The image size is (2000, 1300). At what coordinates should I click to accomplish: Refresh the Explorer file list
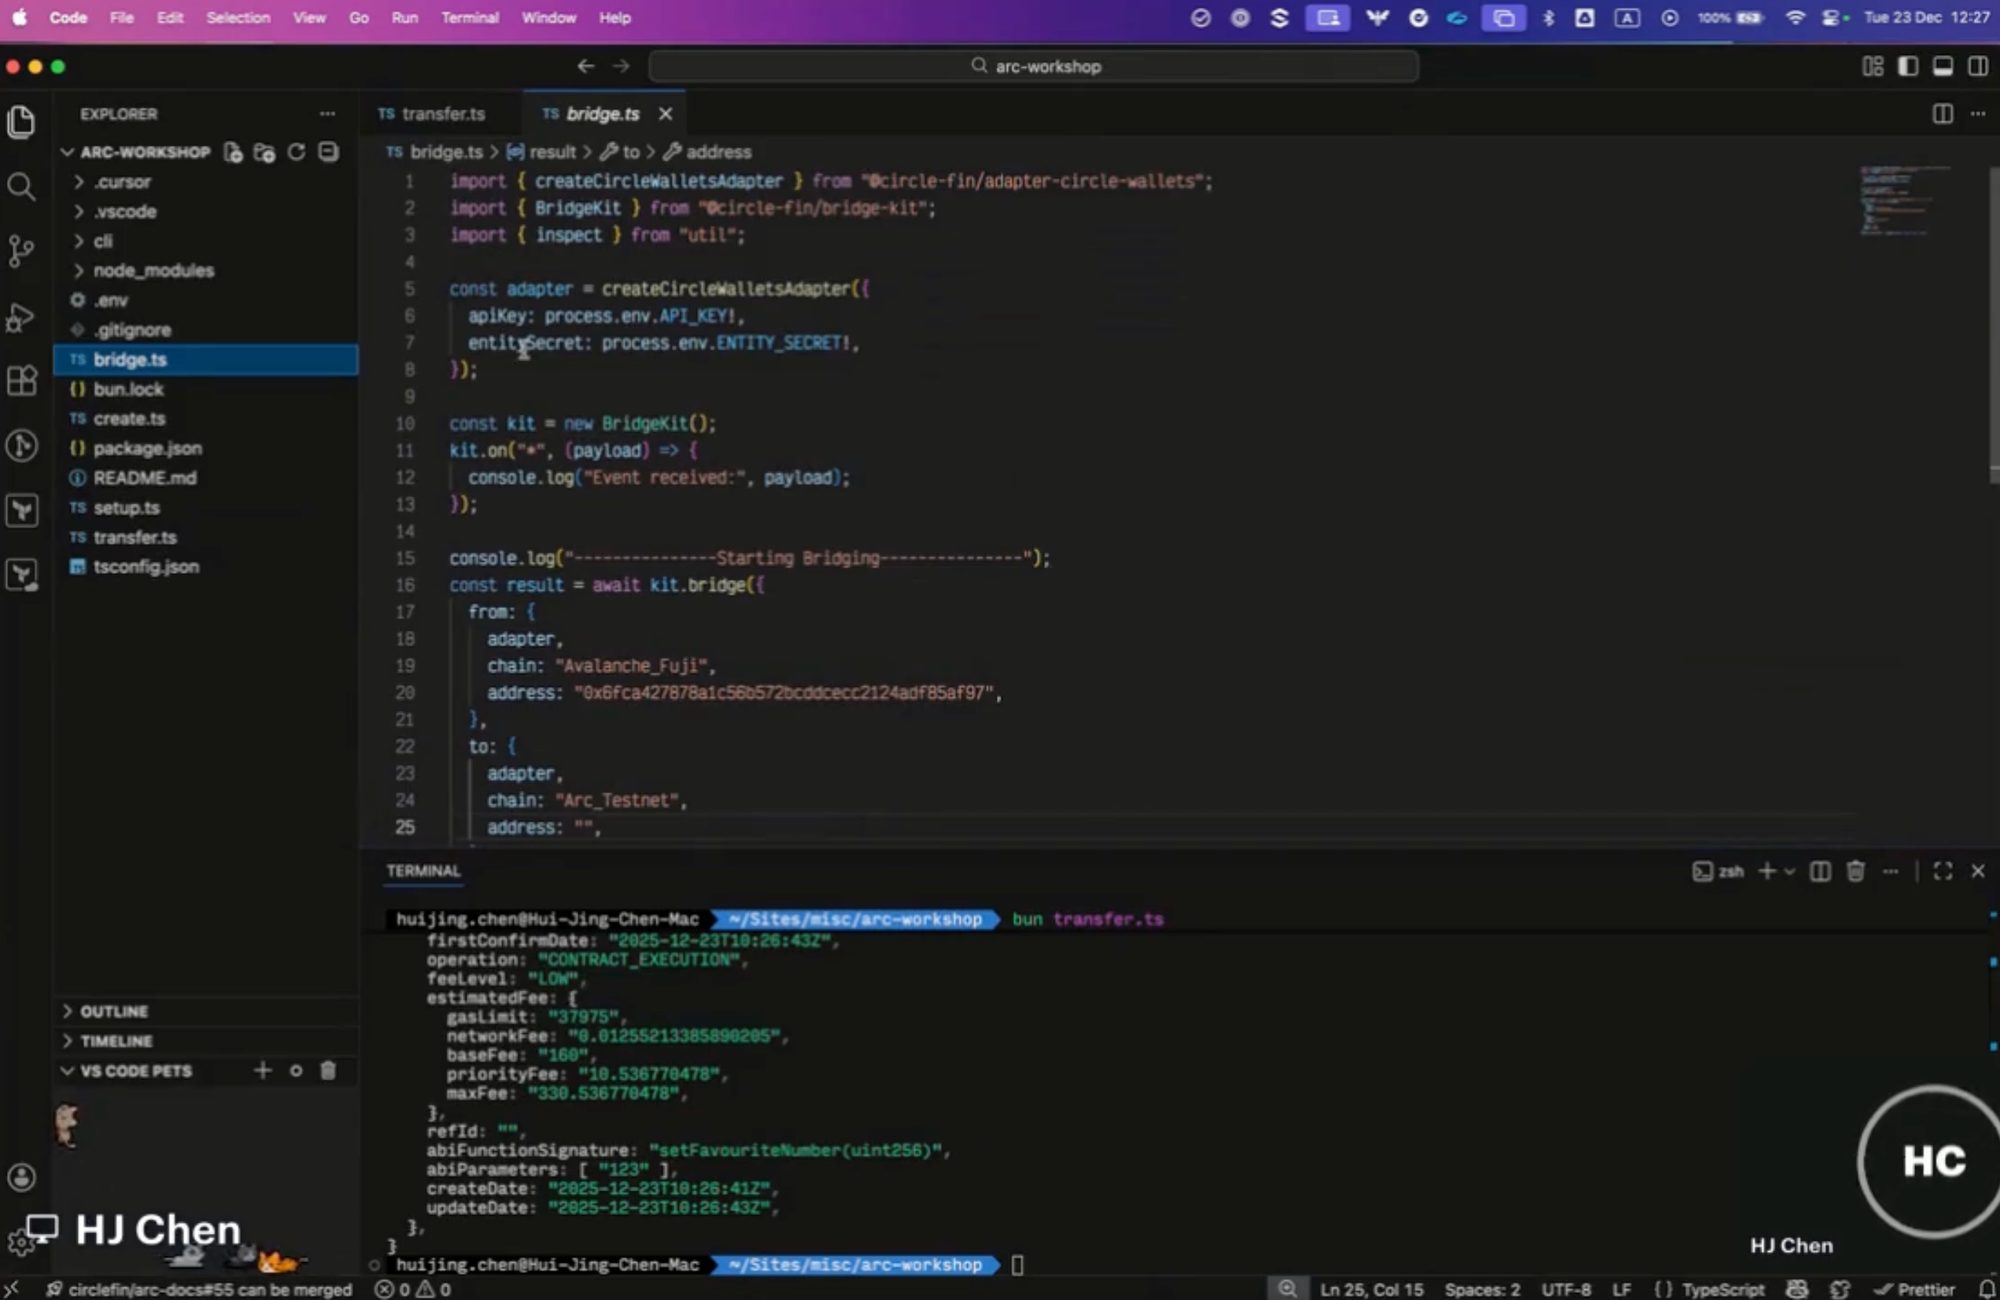[297, 152]
